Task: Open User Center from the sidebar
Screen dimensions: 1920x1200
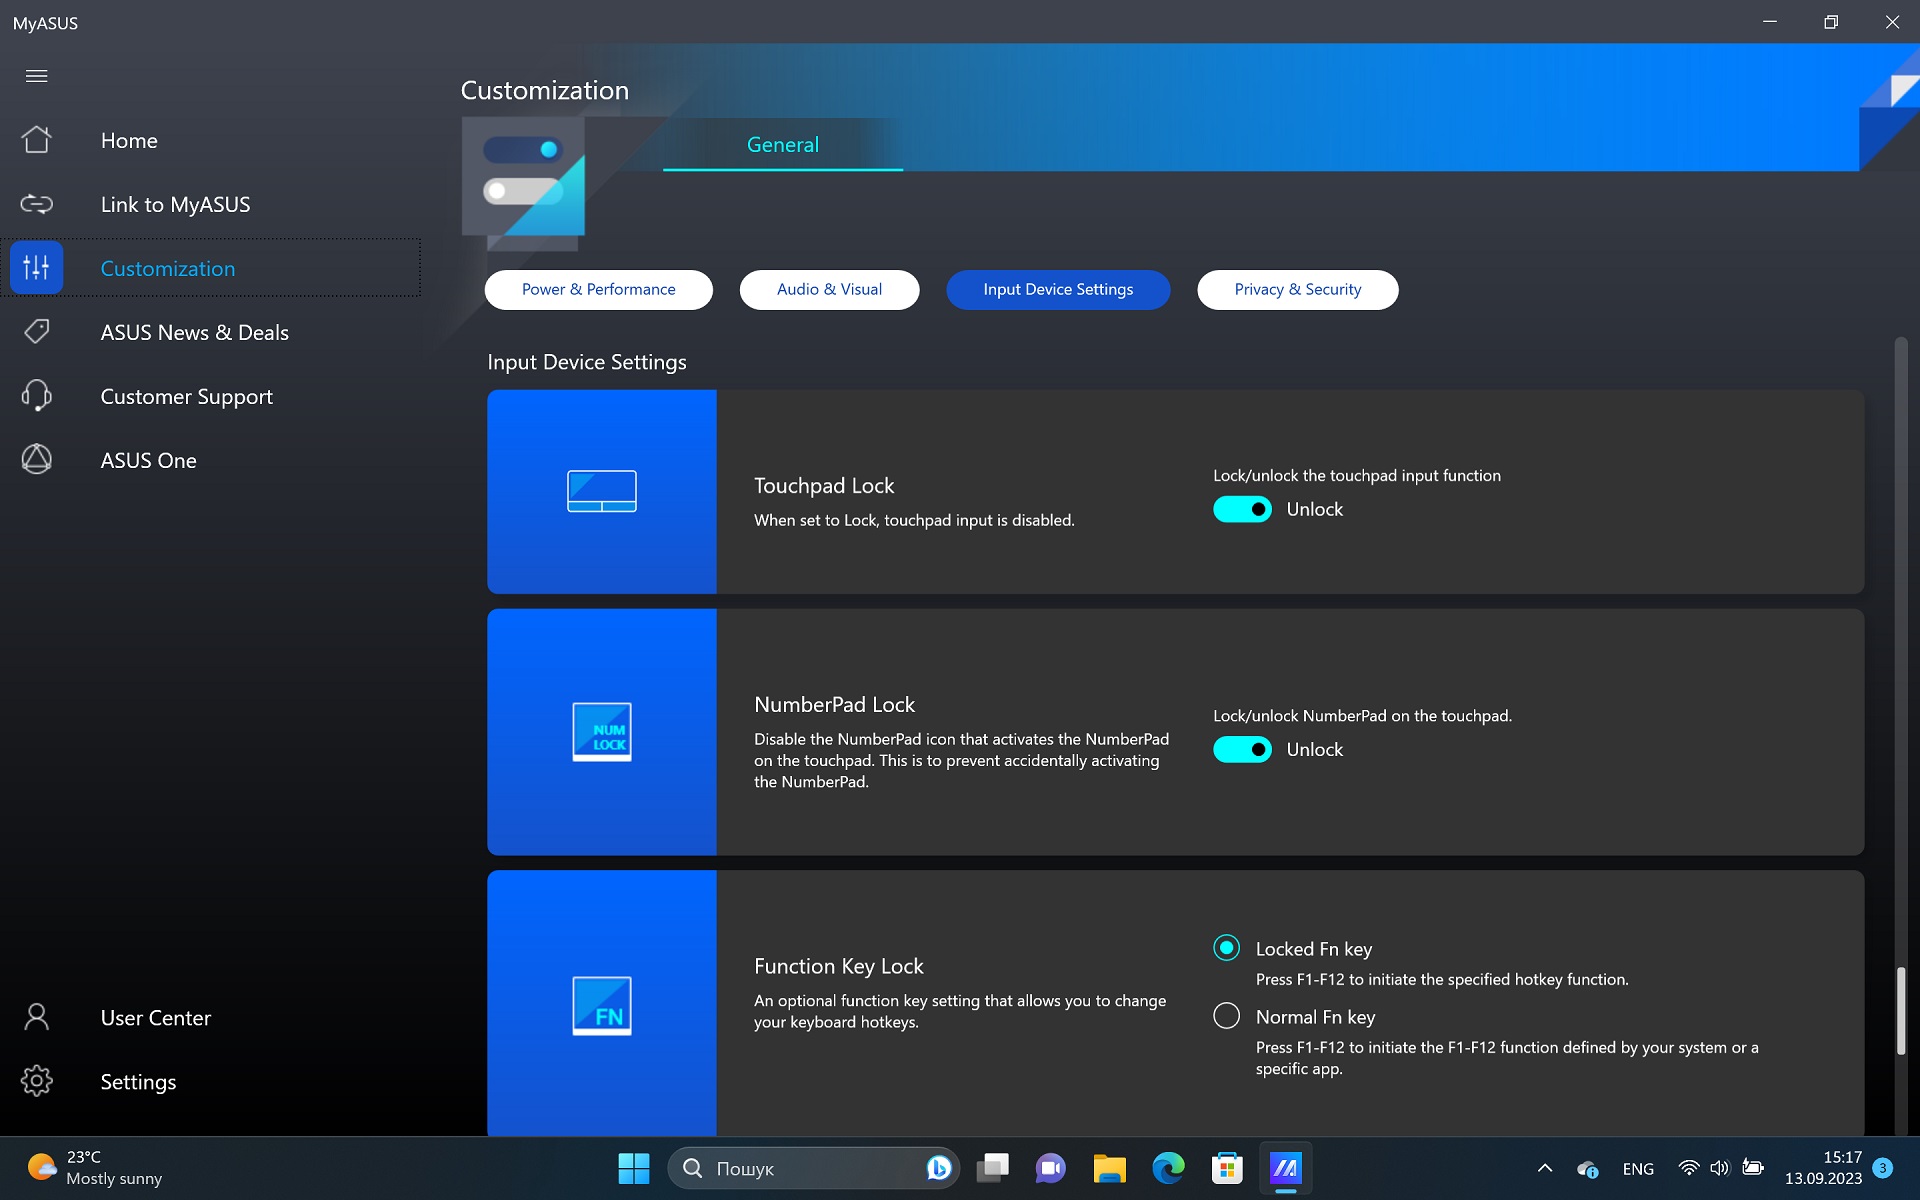Action: click(x=156, y=1018)
